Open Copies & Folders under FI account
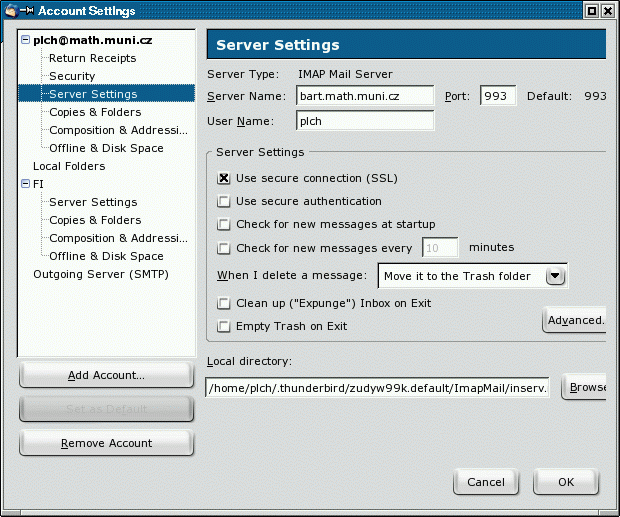The image size is (620, 517). 95,220
